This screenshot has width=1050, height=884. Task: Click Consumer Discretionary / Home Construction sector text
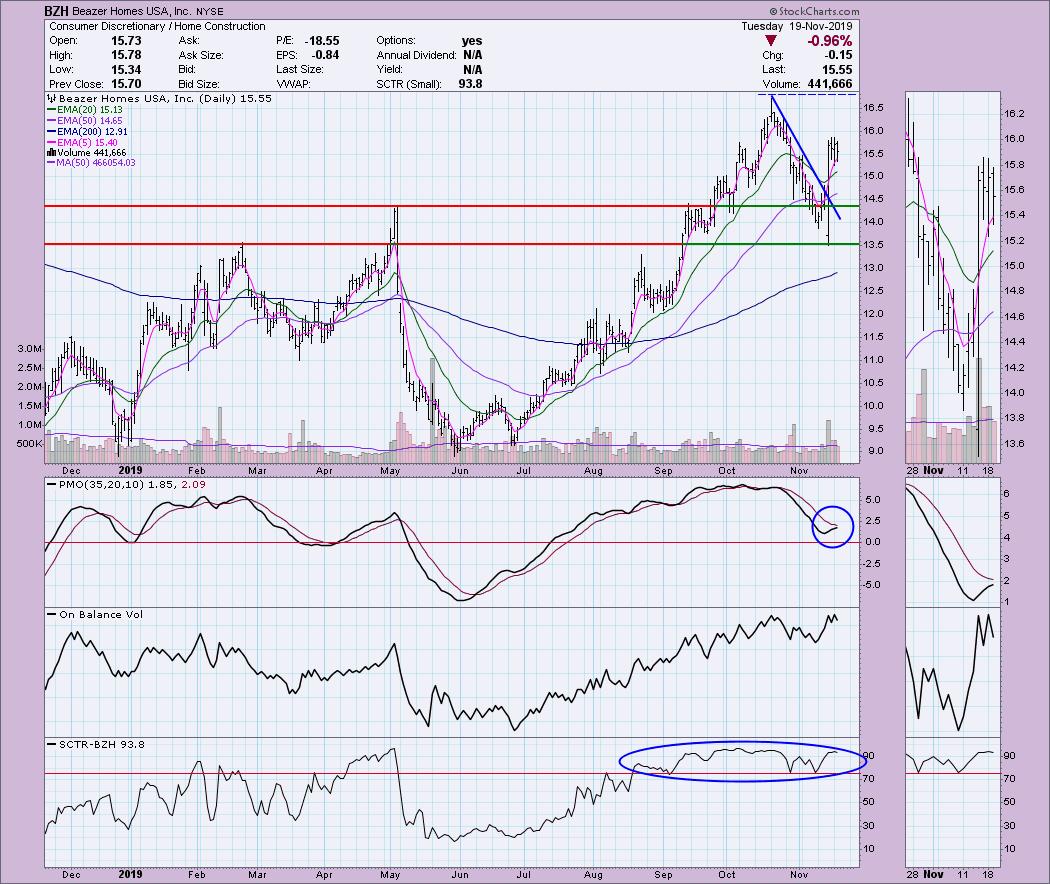coord(157,26)
